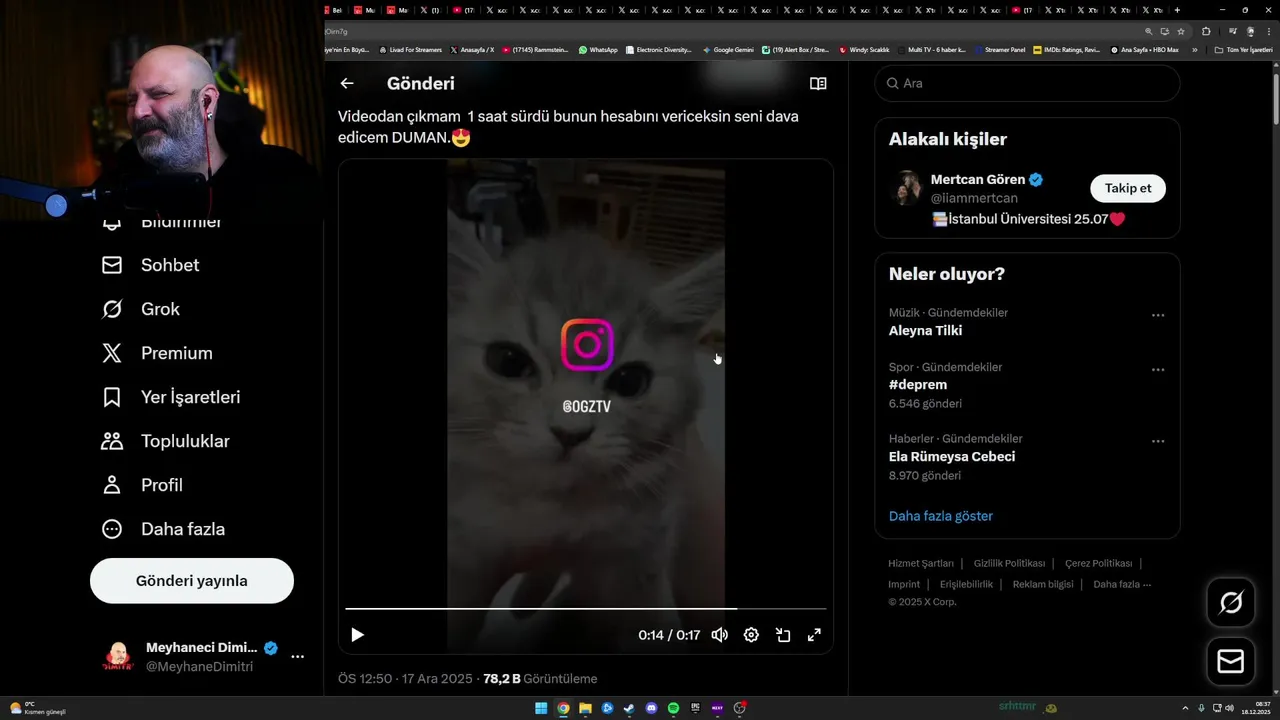Follow Mertcan Gören with Takip et
Screen dimensions: 1280x720
point(1128,188)
